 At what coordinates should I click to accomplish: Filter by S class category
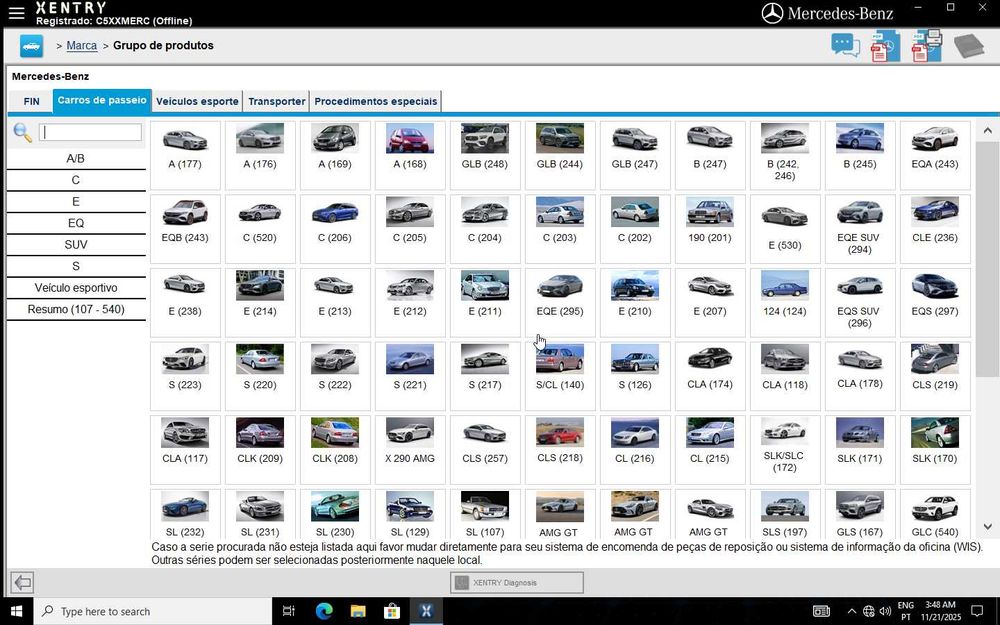[x=76, y=266]
